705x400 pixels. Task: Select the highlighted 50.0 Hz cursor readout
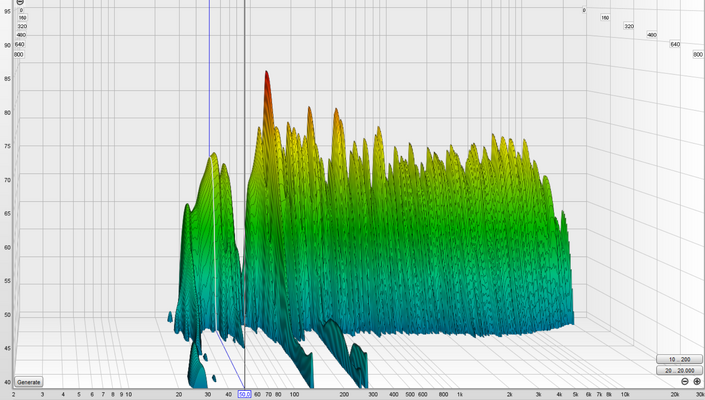tap(244, 395)
